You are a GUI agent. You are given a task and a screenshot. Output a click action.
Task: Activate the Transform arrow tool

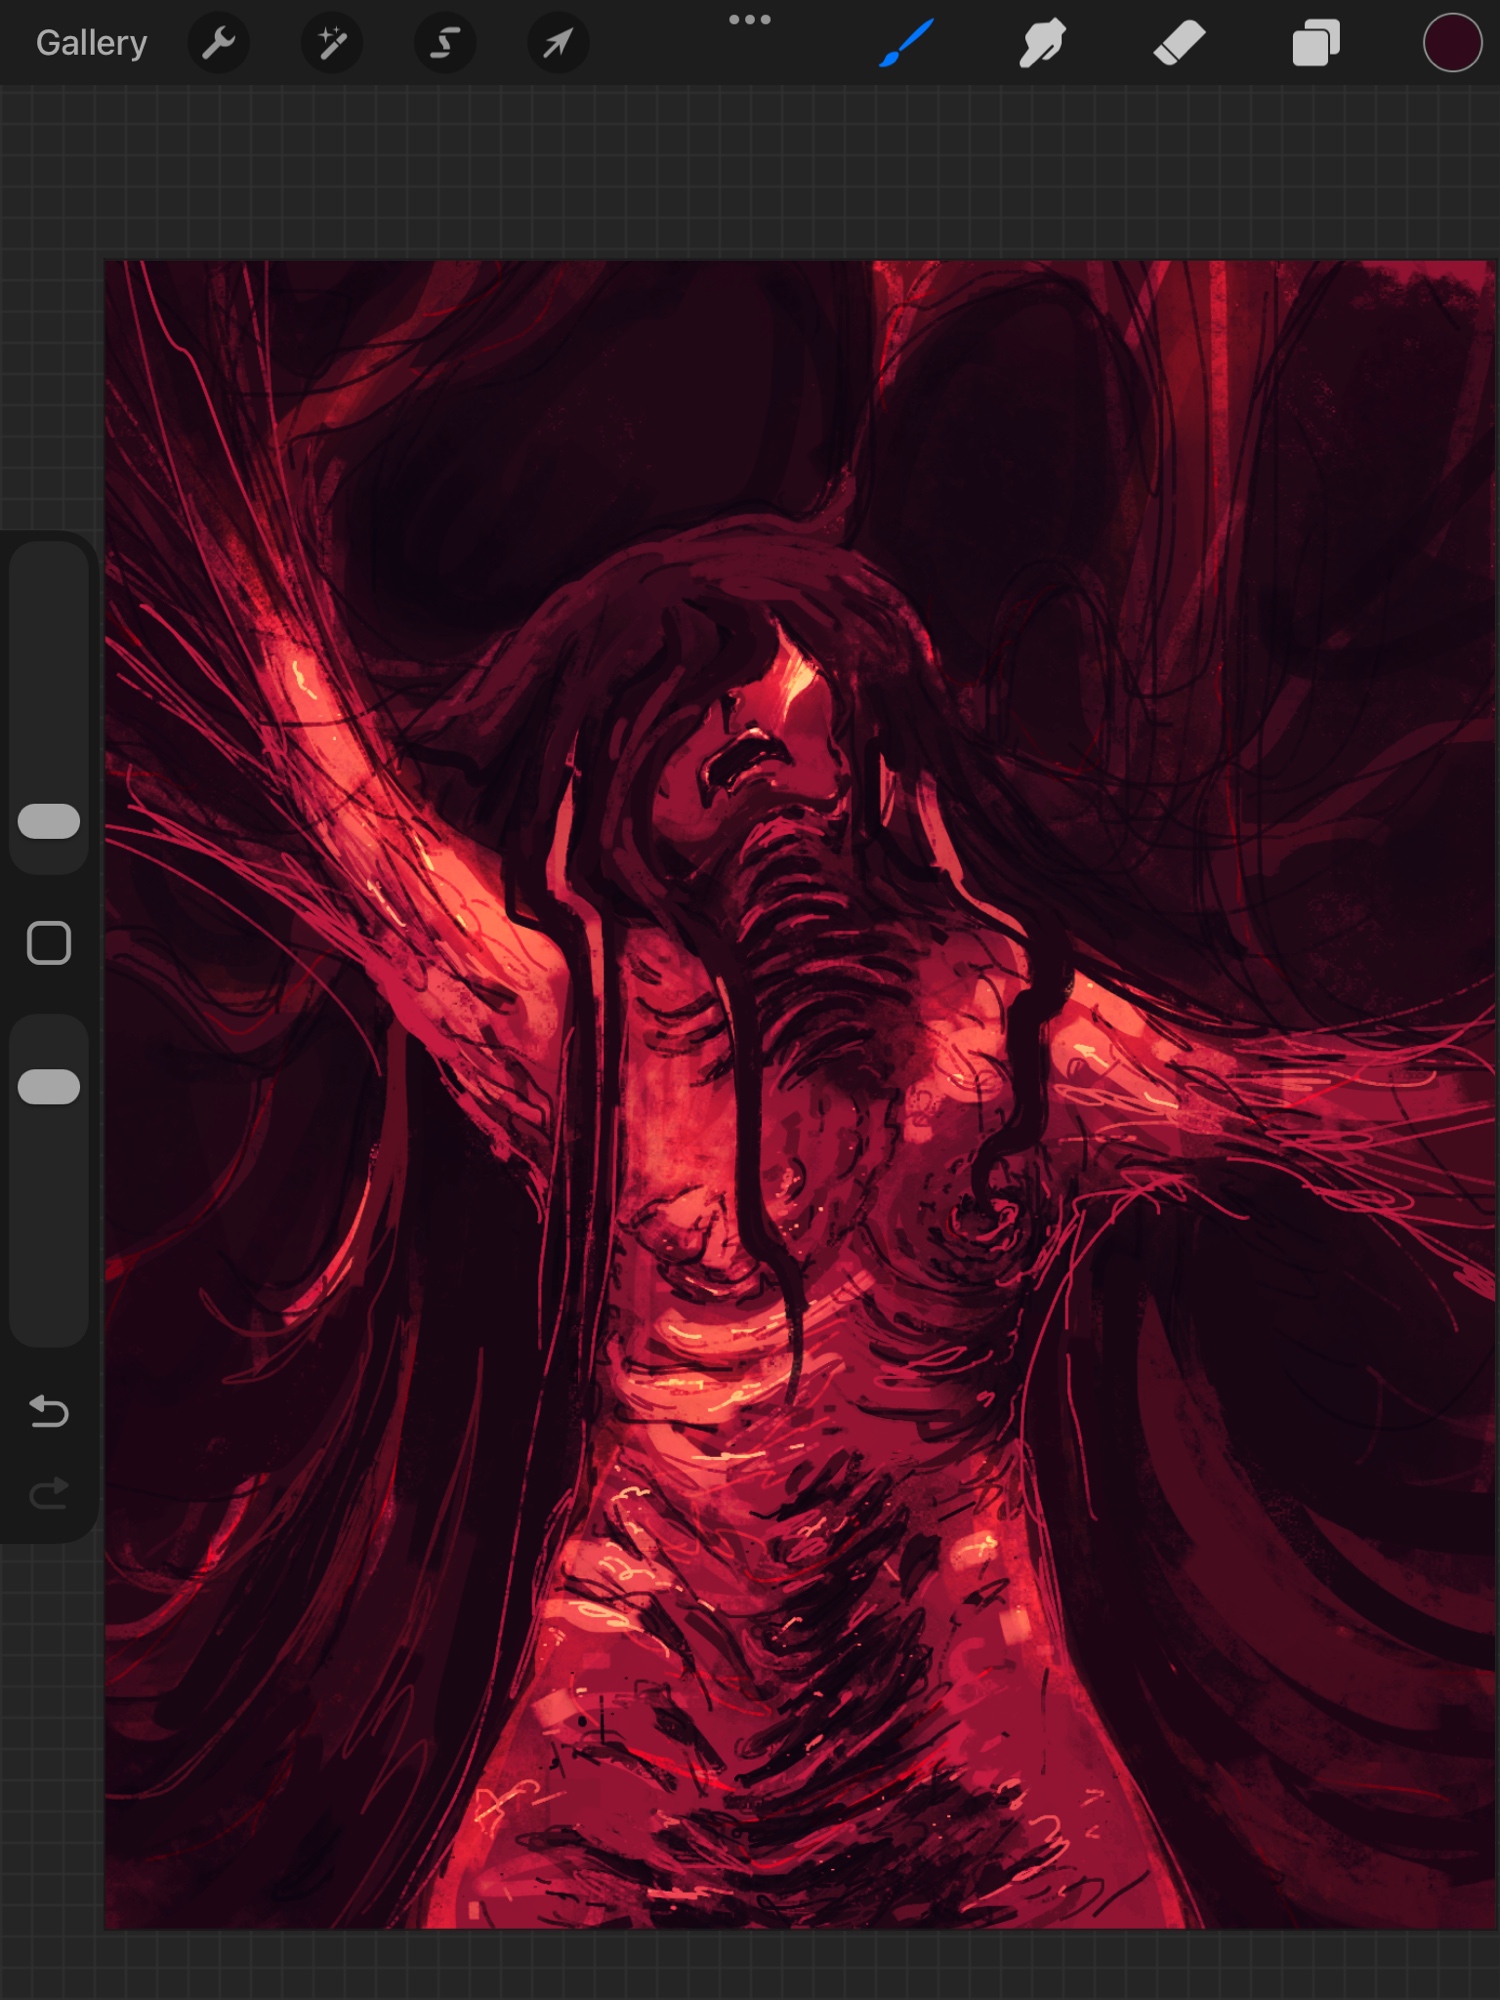coord(558,43)
